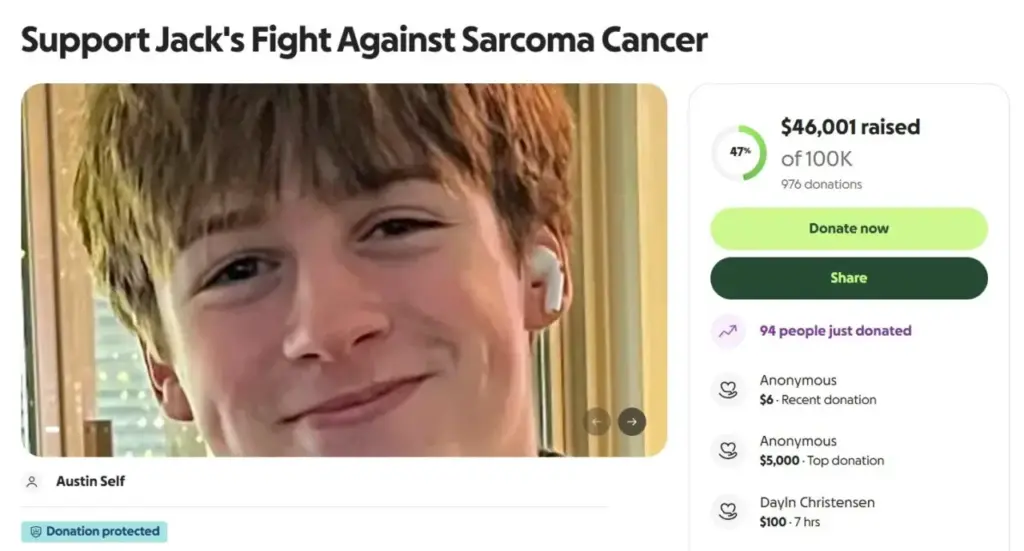Viewport: 1024px width, 551px height.
Task: Click the Support Jack's Fight fundraiser title
Action: point(364,40)
